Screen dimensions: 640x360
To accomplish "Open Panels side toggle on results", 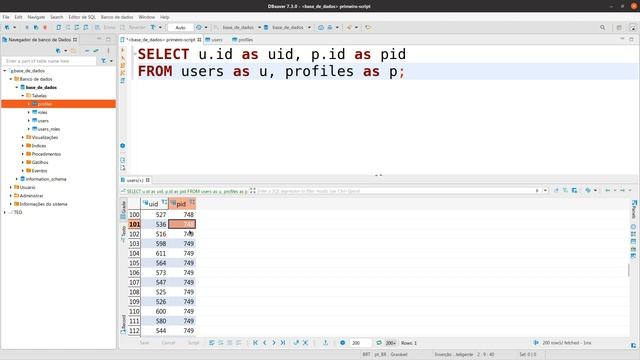I will pos(634,209).
